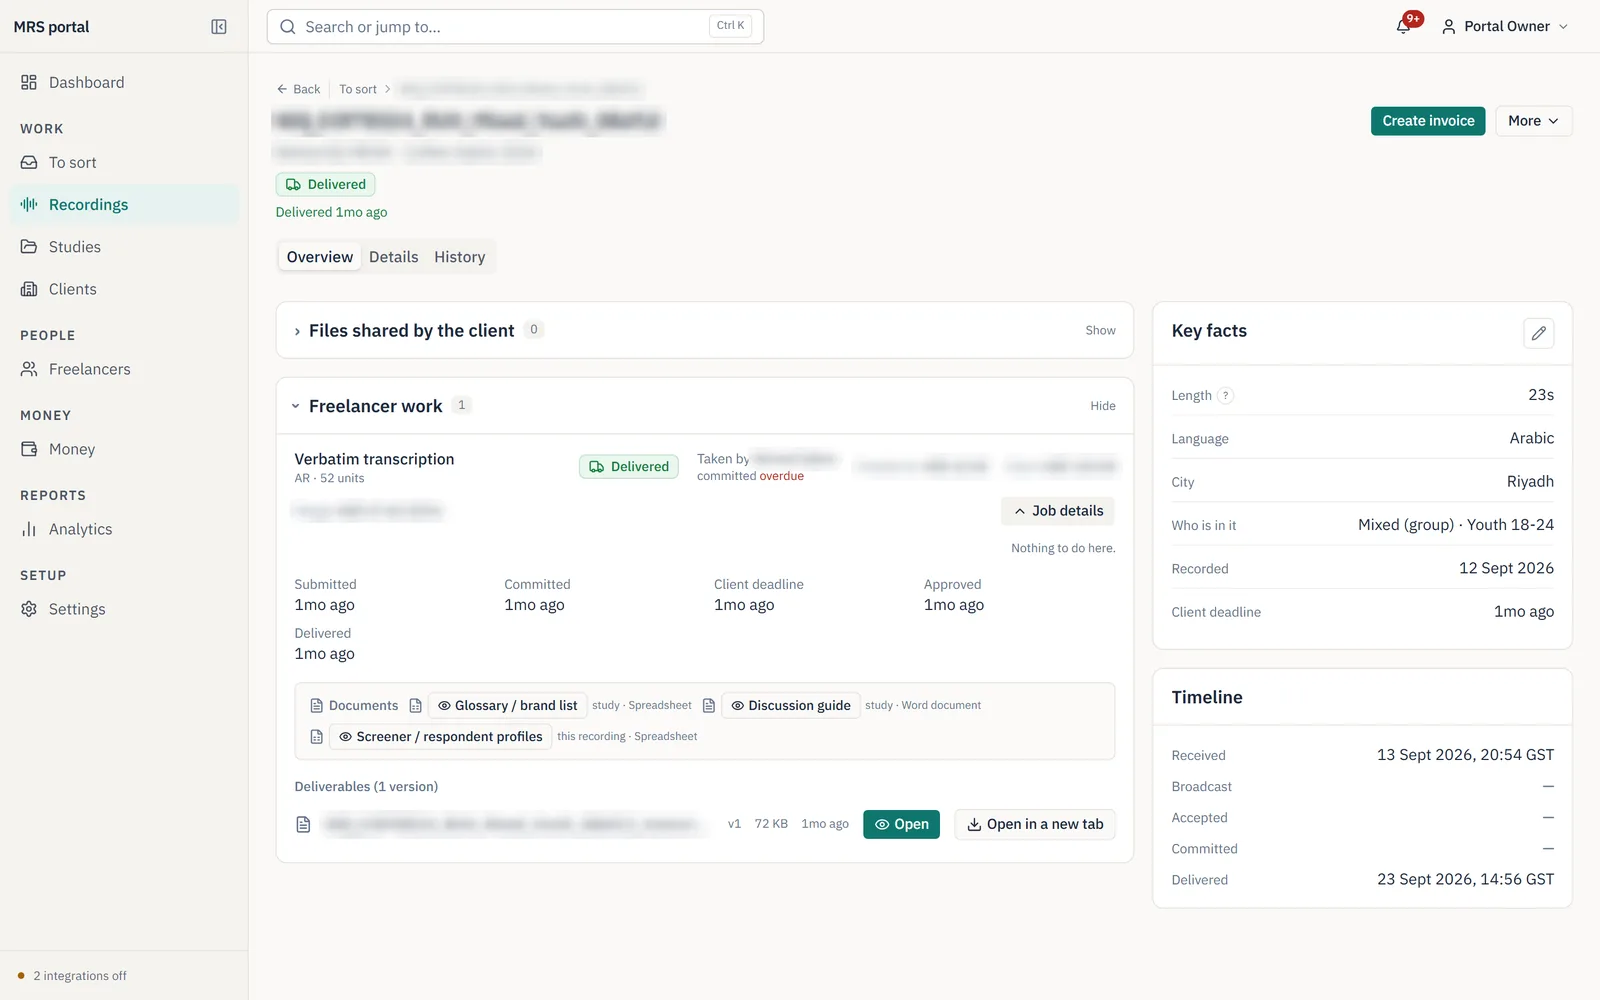Click the deliverable file icon
Viewport: 1600px width, 1000px height.
(x=304, y=825)
